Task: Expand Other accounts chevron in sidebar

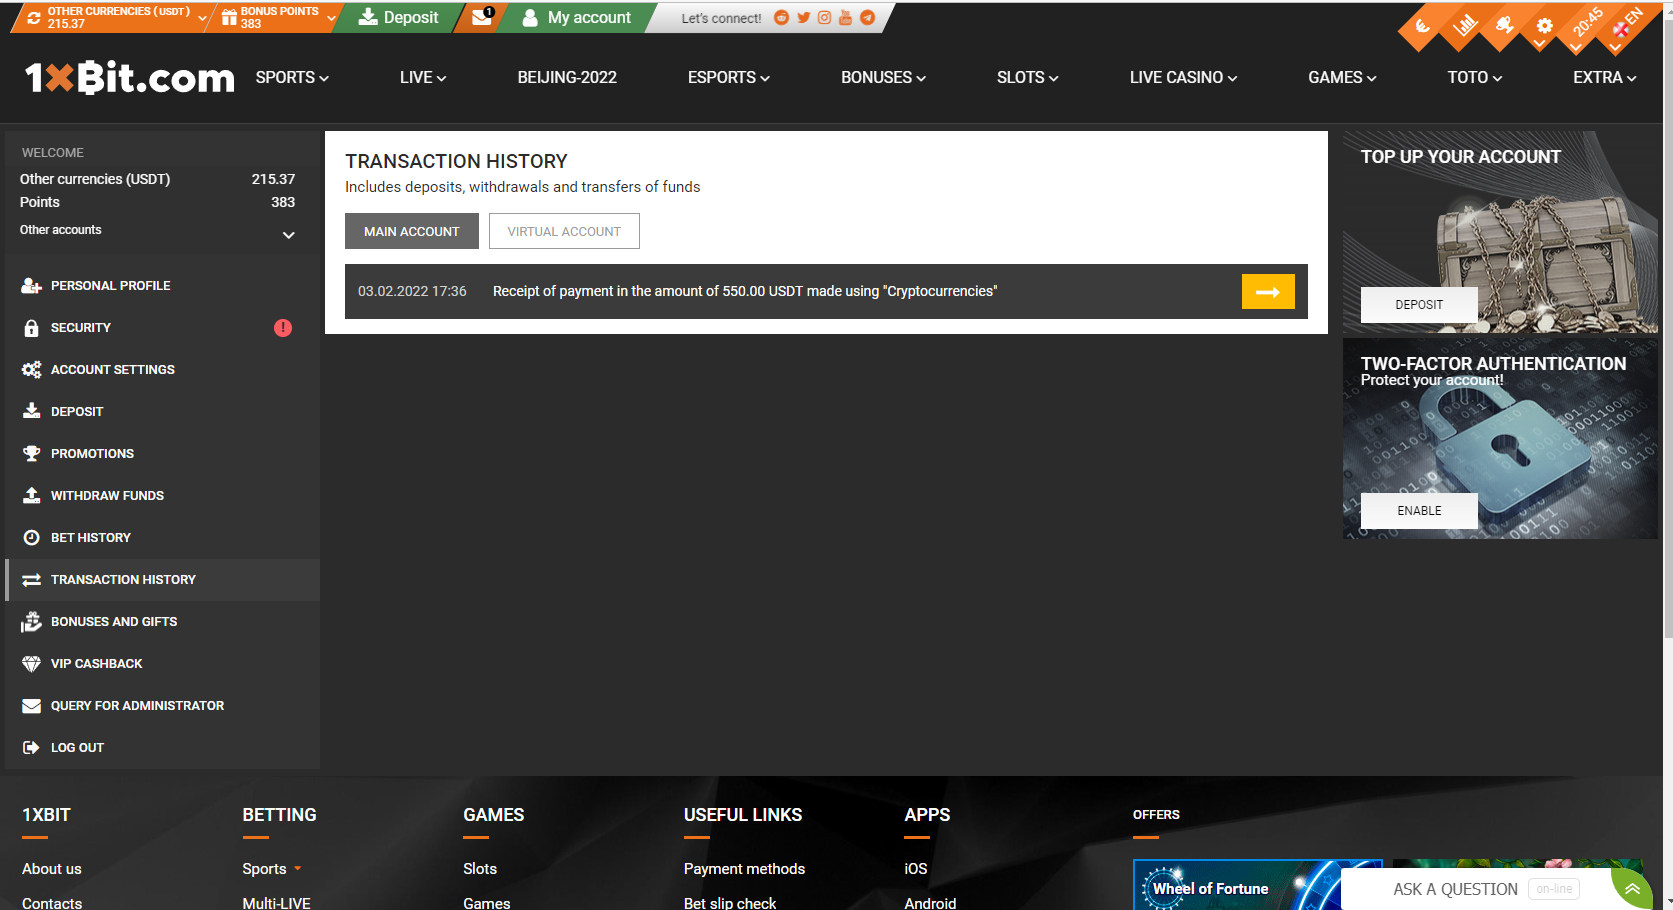Action: click(x=288, y=235)
